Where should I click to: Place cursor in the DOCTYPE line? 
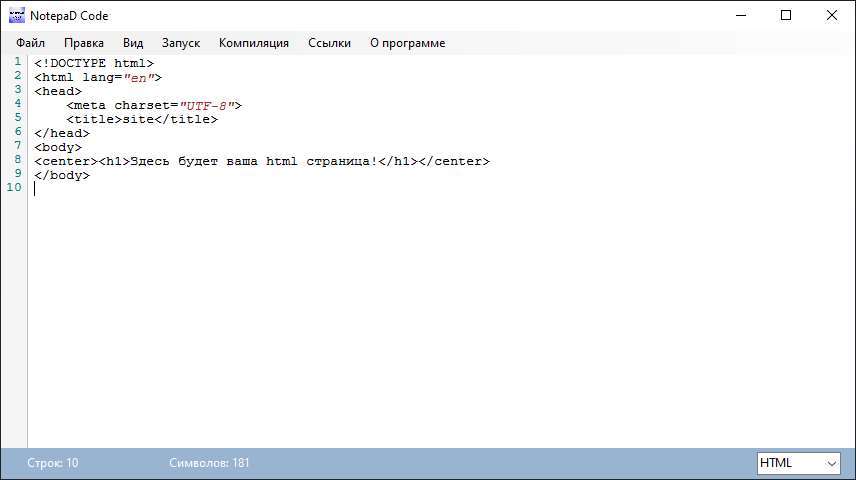click(x=94, y=63)
